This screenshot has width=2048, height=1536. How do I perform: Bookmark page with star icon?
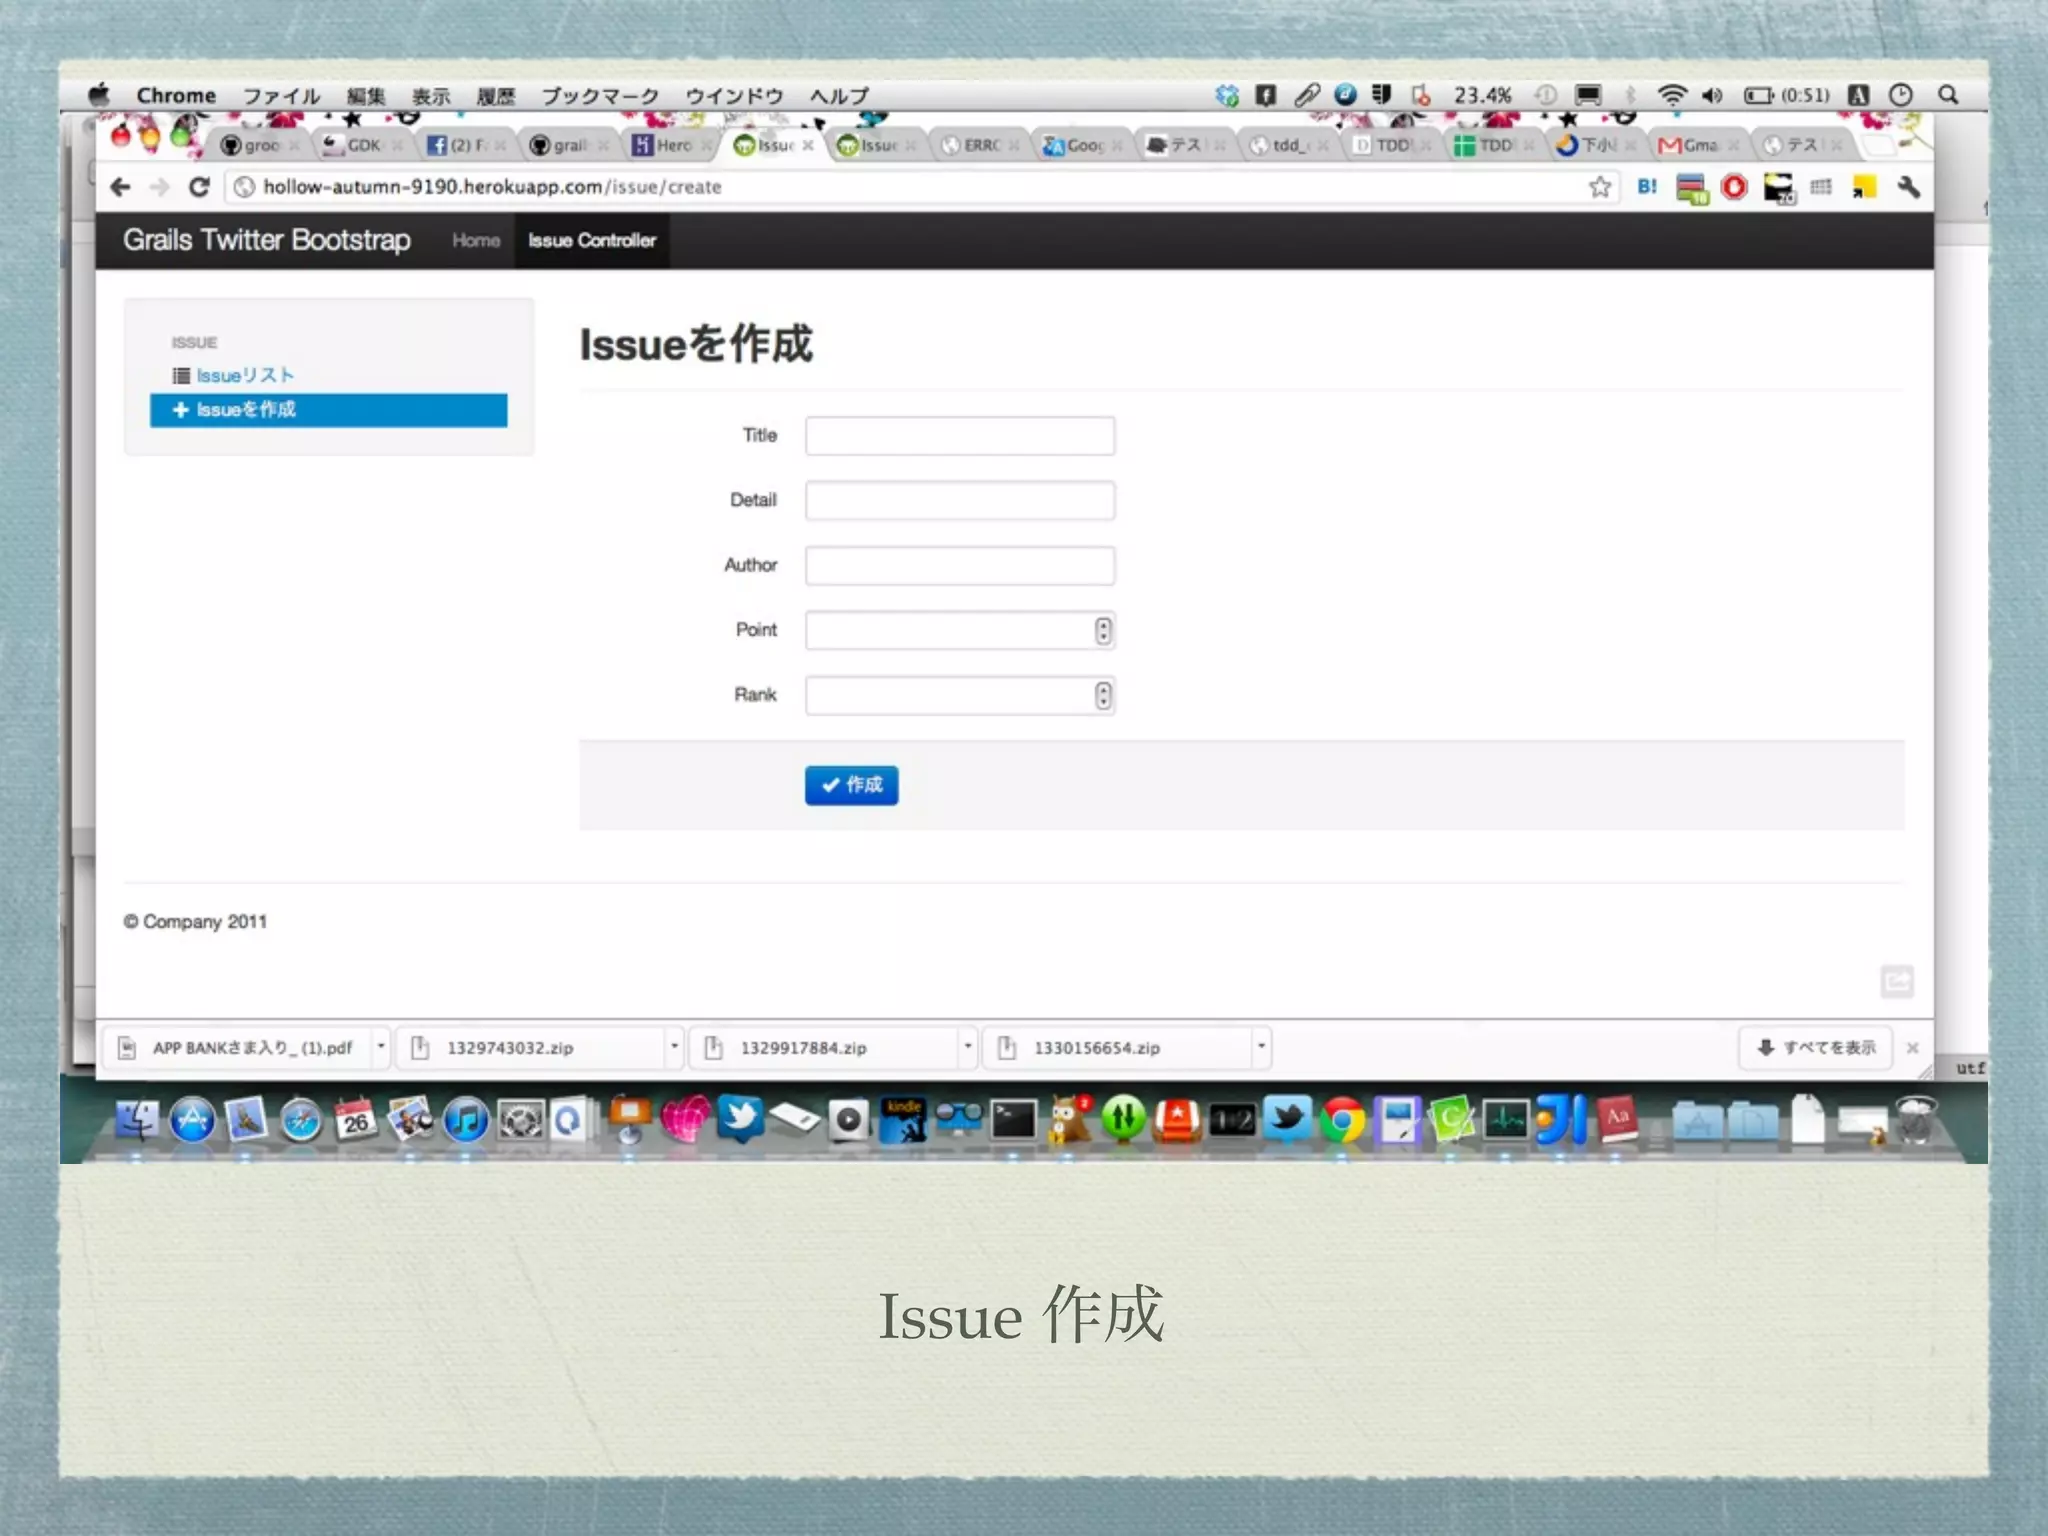(1599, 187)
